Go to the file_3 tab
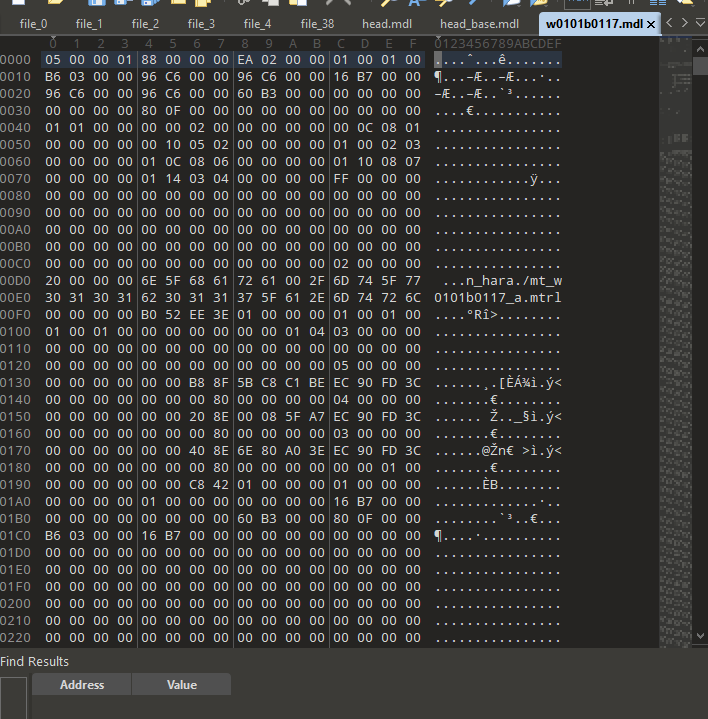This screenshot has height=719, width=708. tap(201, 24)
